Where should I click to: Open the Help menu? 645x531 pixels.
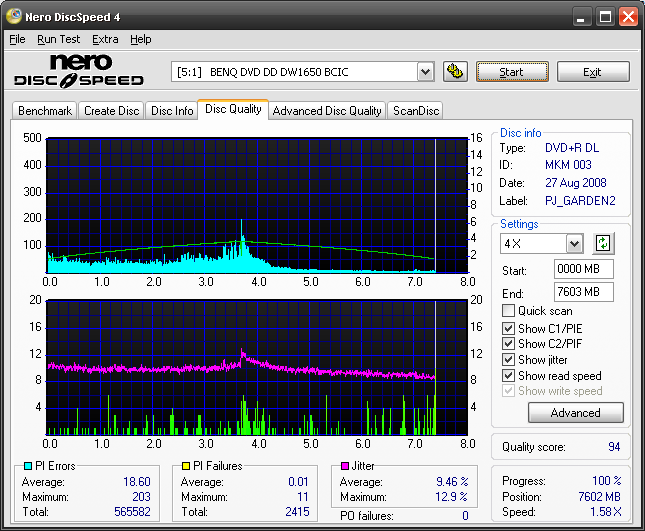coord(141,39)
